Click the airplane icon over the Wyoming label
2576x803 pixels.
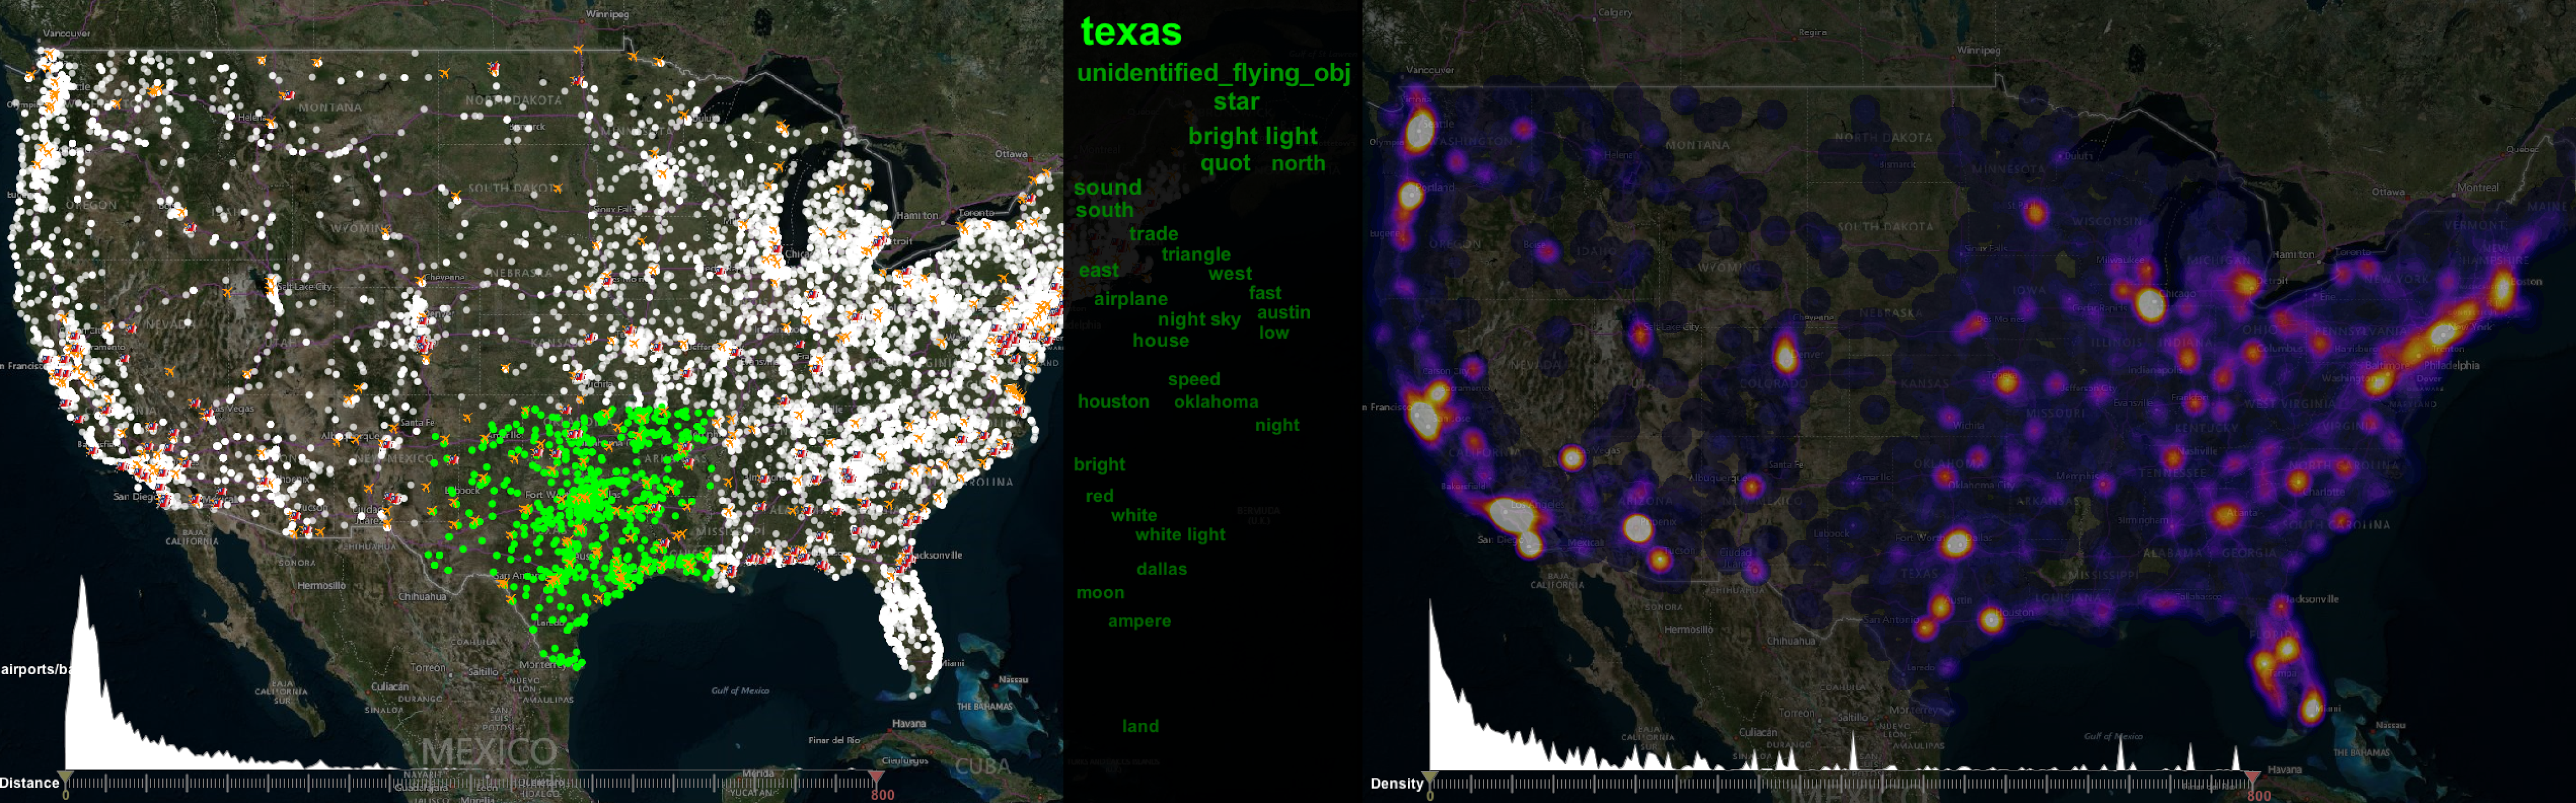click(385, 230)
